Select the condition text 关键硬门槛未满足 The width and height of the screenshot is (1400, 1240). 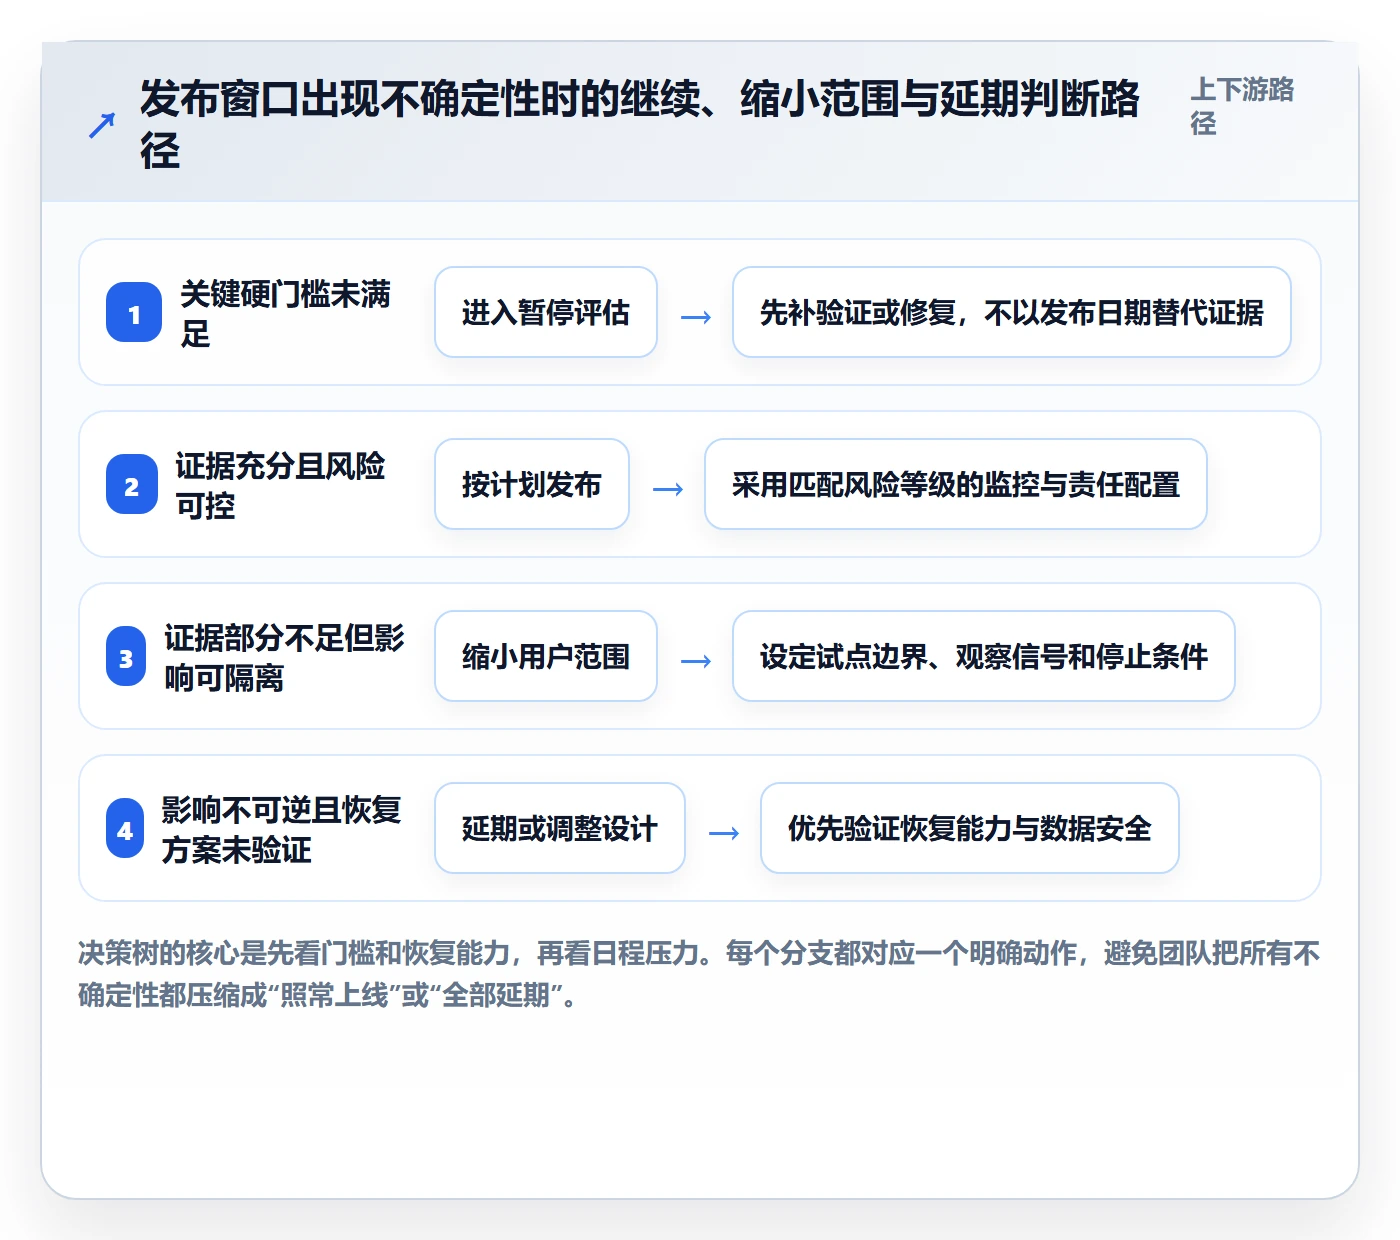(x=285, y=313)
